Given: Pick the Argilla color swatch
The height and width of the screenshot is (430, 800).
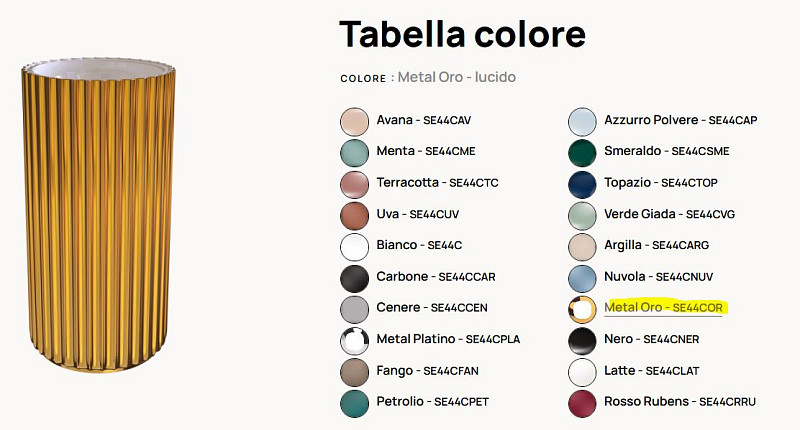Looking at the screenshot, I should [582, 246].
